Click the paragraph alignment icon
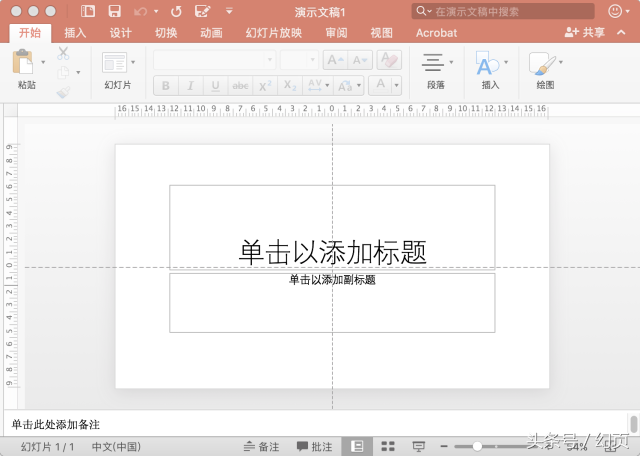 click(432, 62)
